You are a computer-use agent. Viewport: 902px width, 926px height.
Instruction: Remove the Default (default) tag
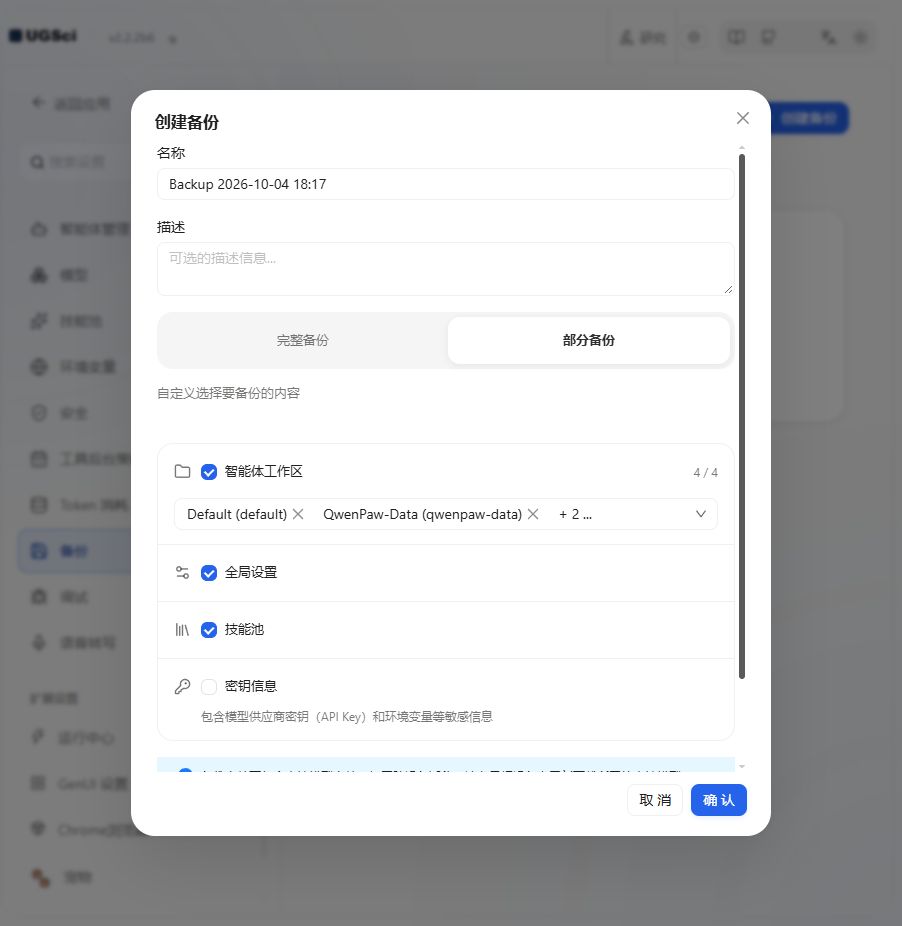[x=298, y=514]
